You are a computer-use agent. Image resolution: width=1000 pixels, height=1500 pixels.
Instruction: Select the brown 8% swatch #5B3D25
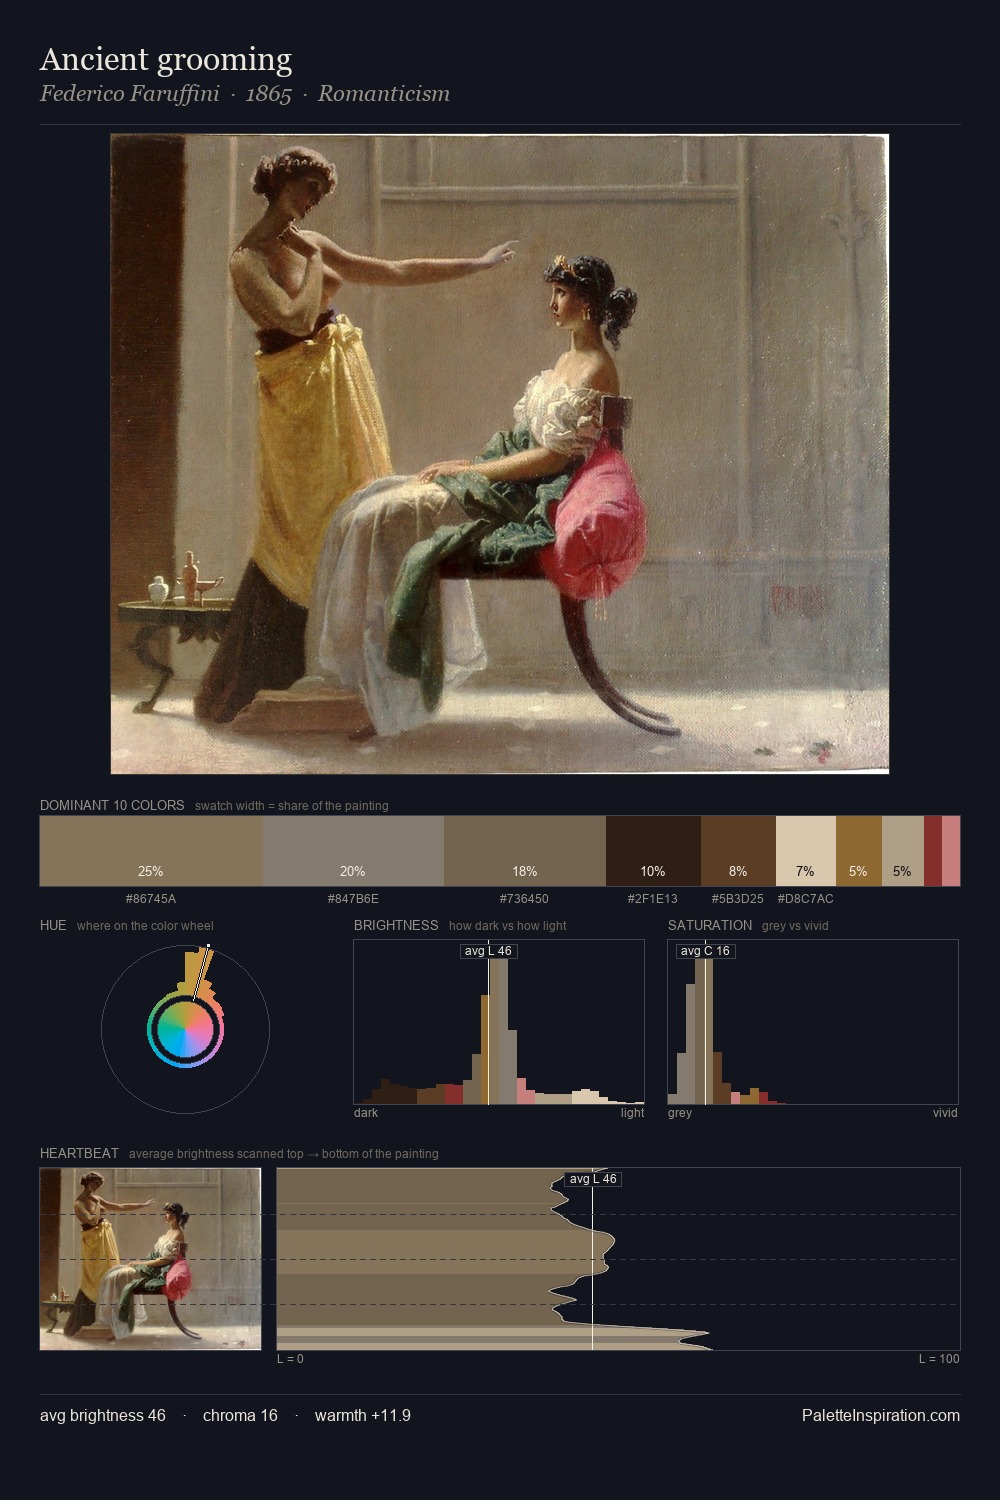tap(738, 851)
